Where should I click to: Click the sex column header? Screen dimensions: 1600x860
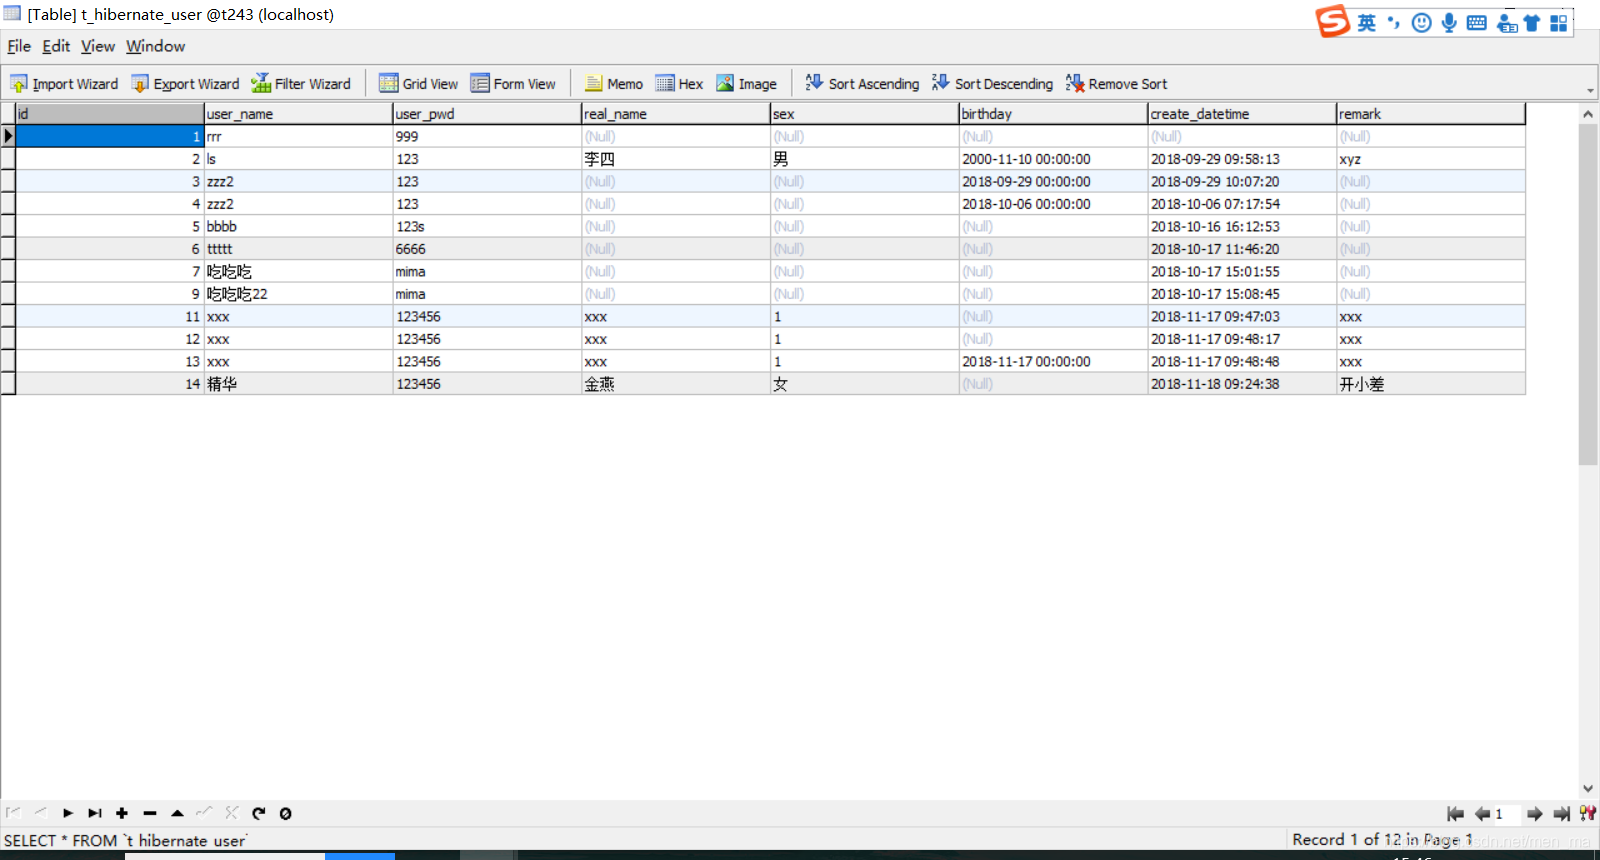[864, 114]
